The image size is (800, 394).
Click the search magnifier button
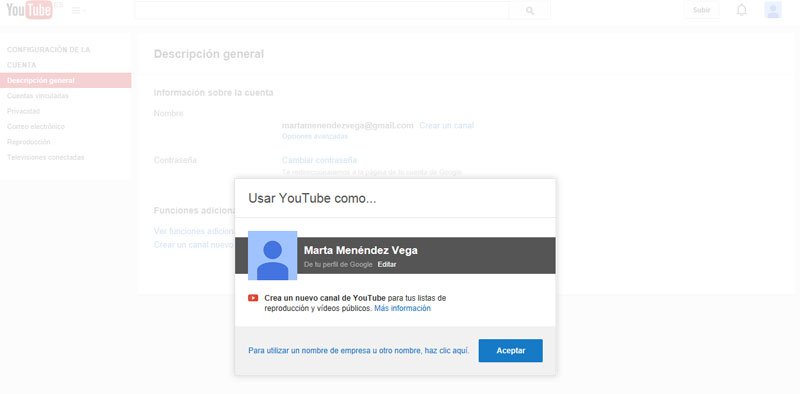tap(530, 10)
